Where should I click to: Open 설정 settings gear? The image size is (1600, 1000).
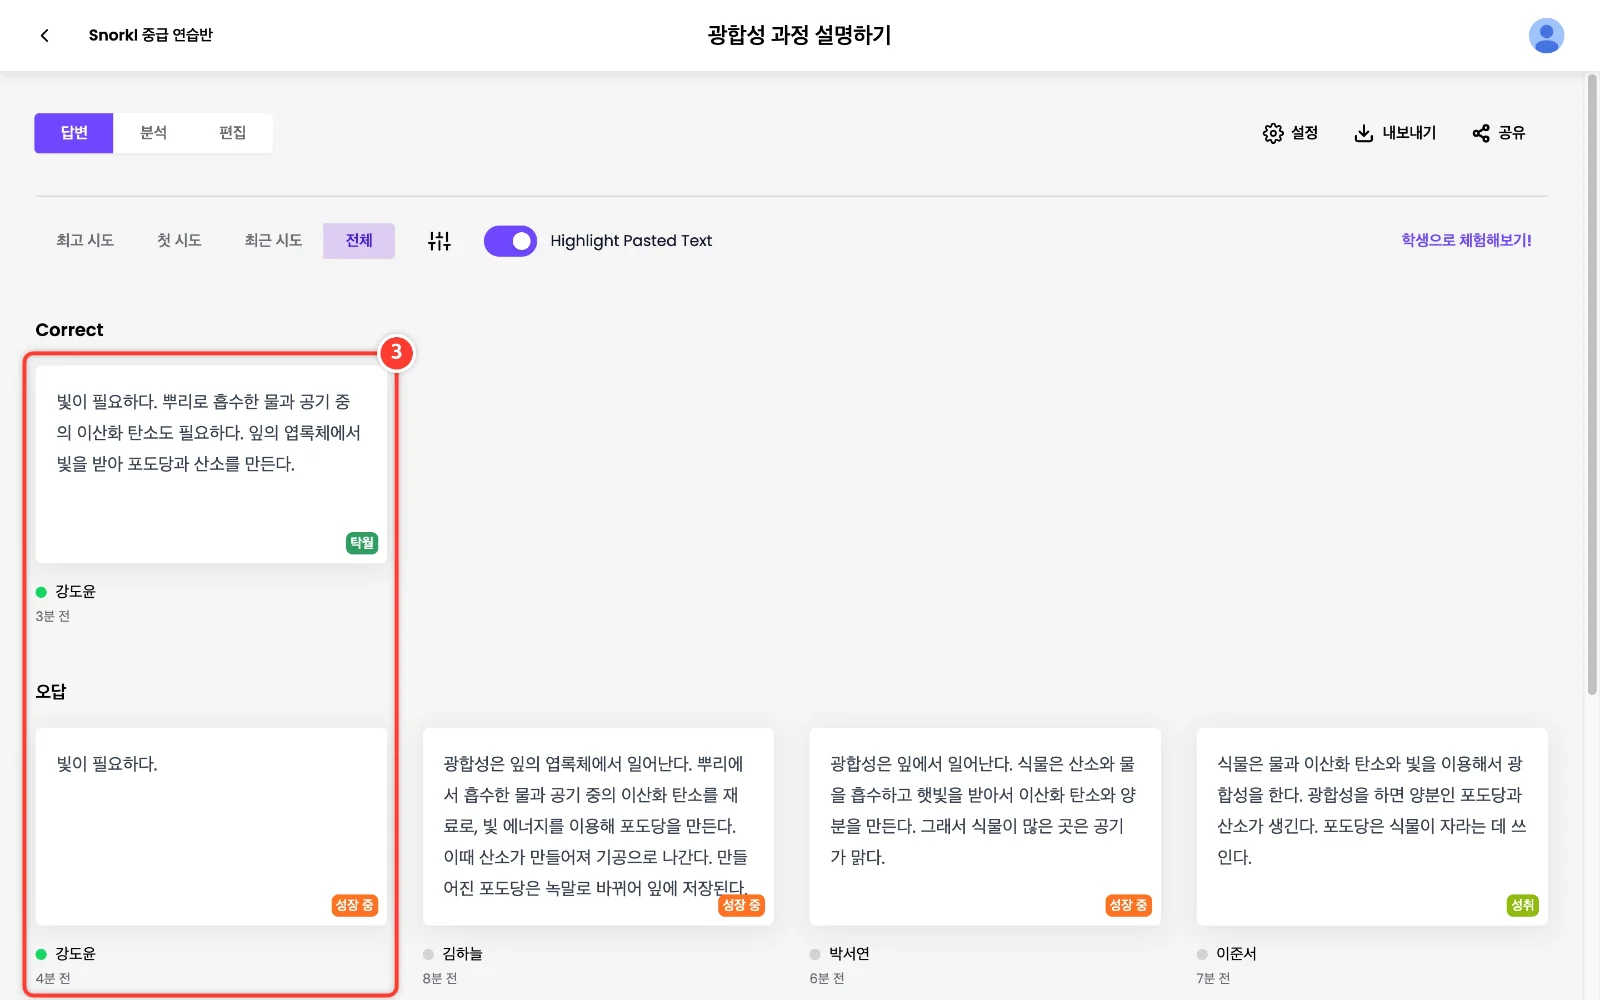point(1290,133)
